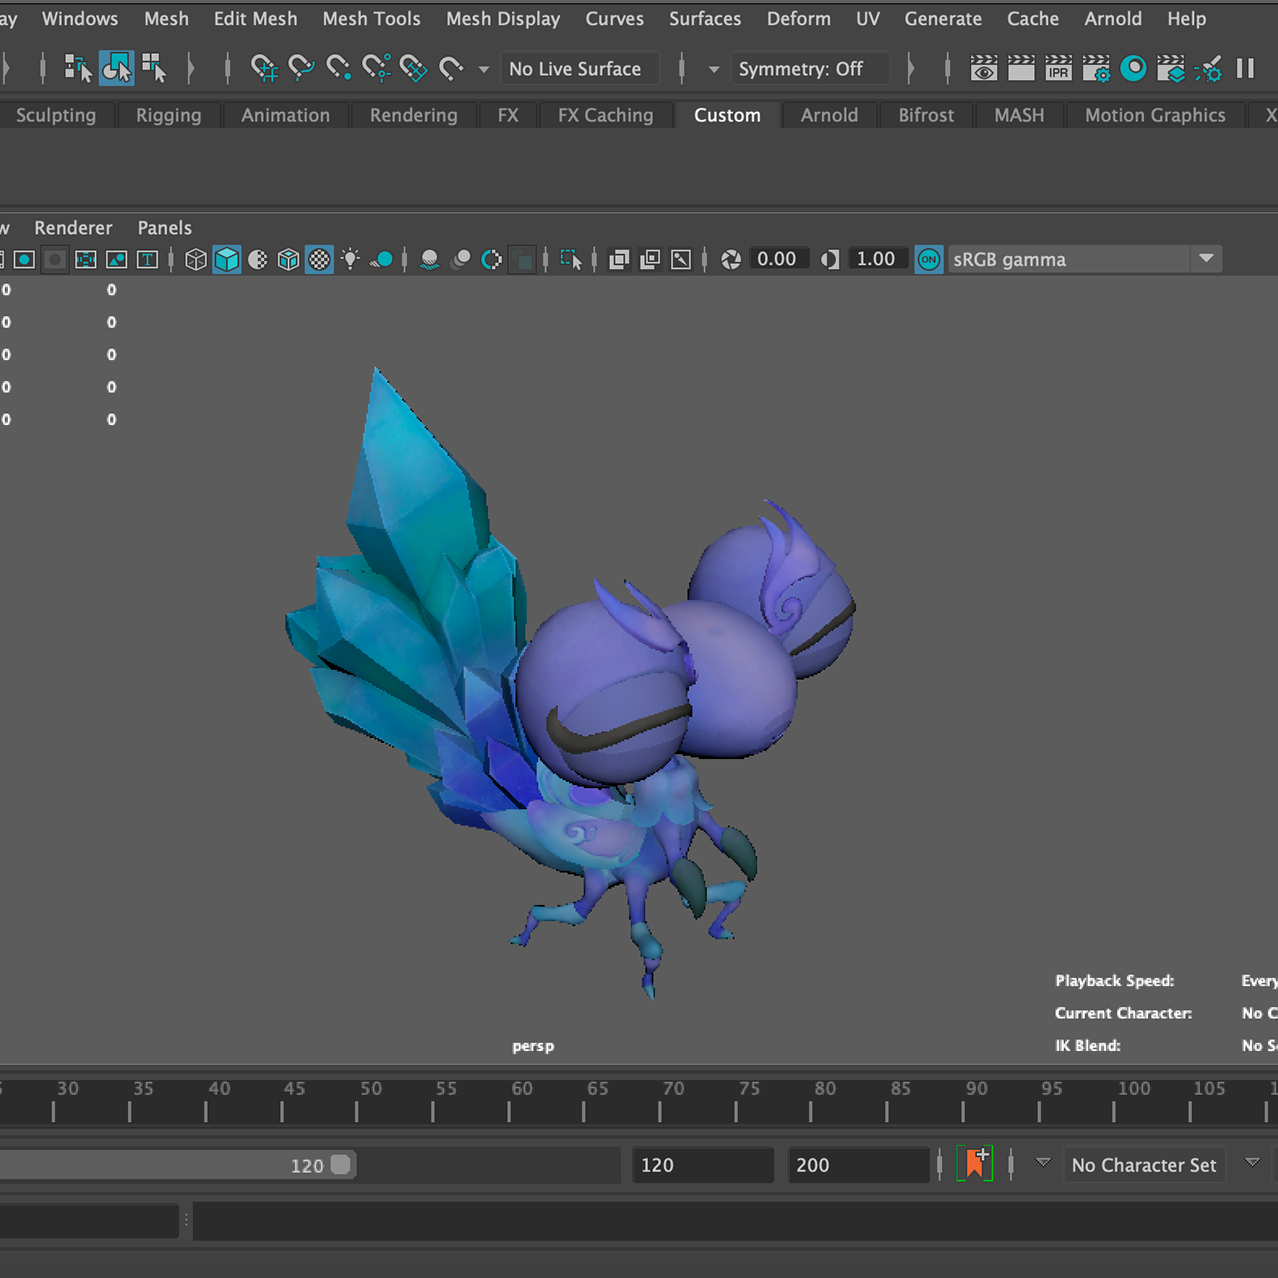Image resolution: width=1278 pixels, height=1278 pixels.
Task: Click the select by object type icon
Action: point(116,68)
